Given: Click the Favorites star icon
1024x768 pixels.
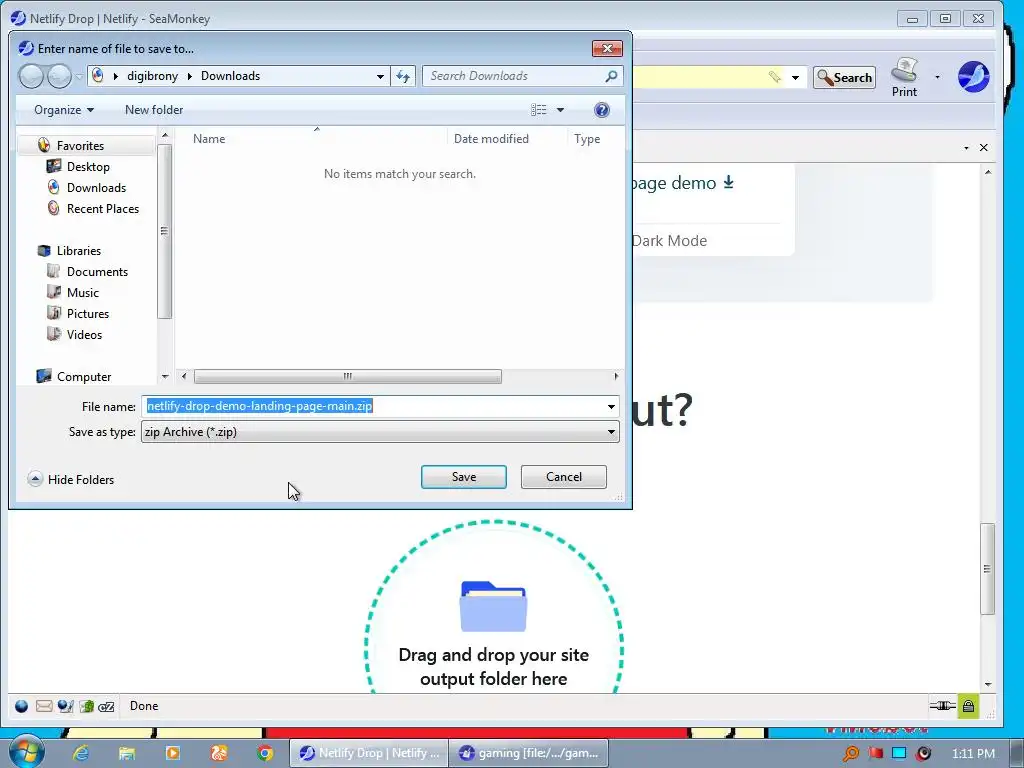Looking at the screenshot, I should [44, 145].
